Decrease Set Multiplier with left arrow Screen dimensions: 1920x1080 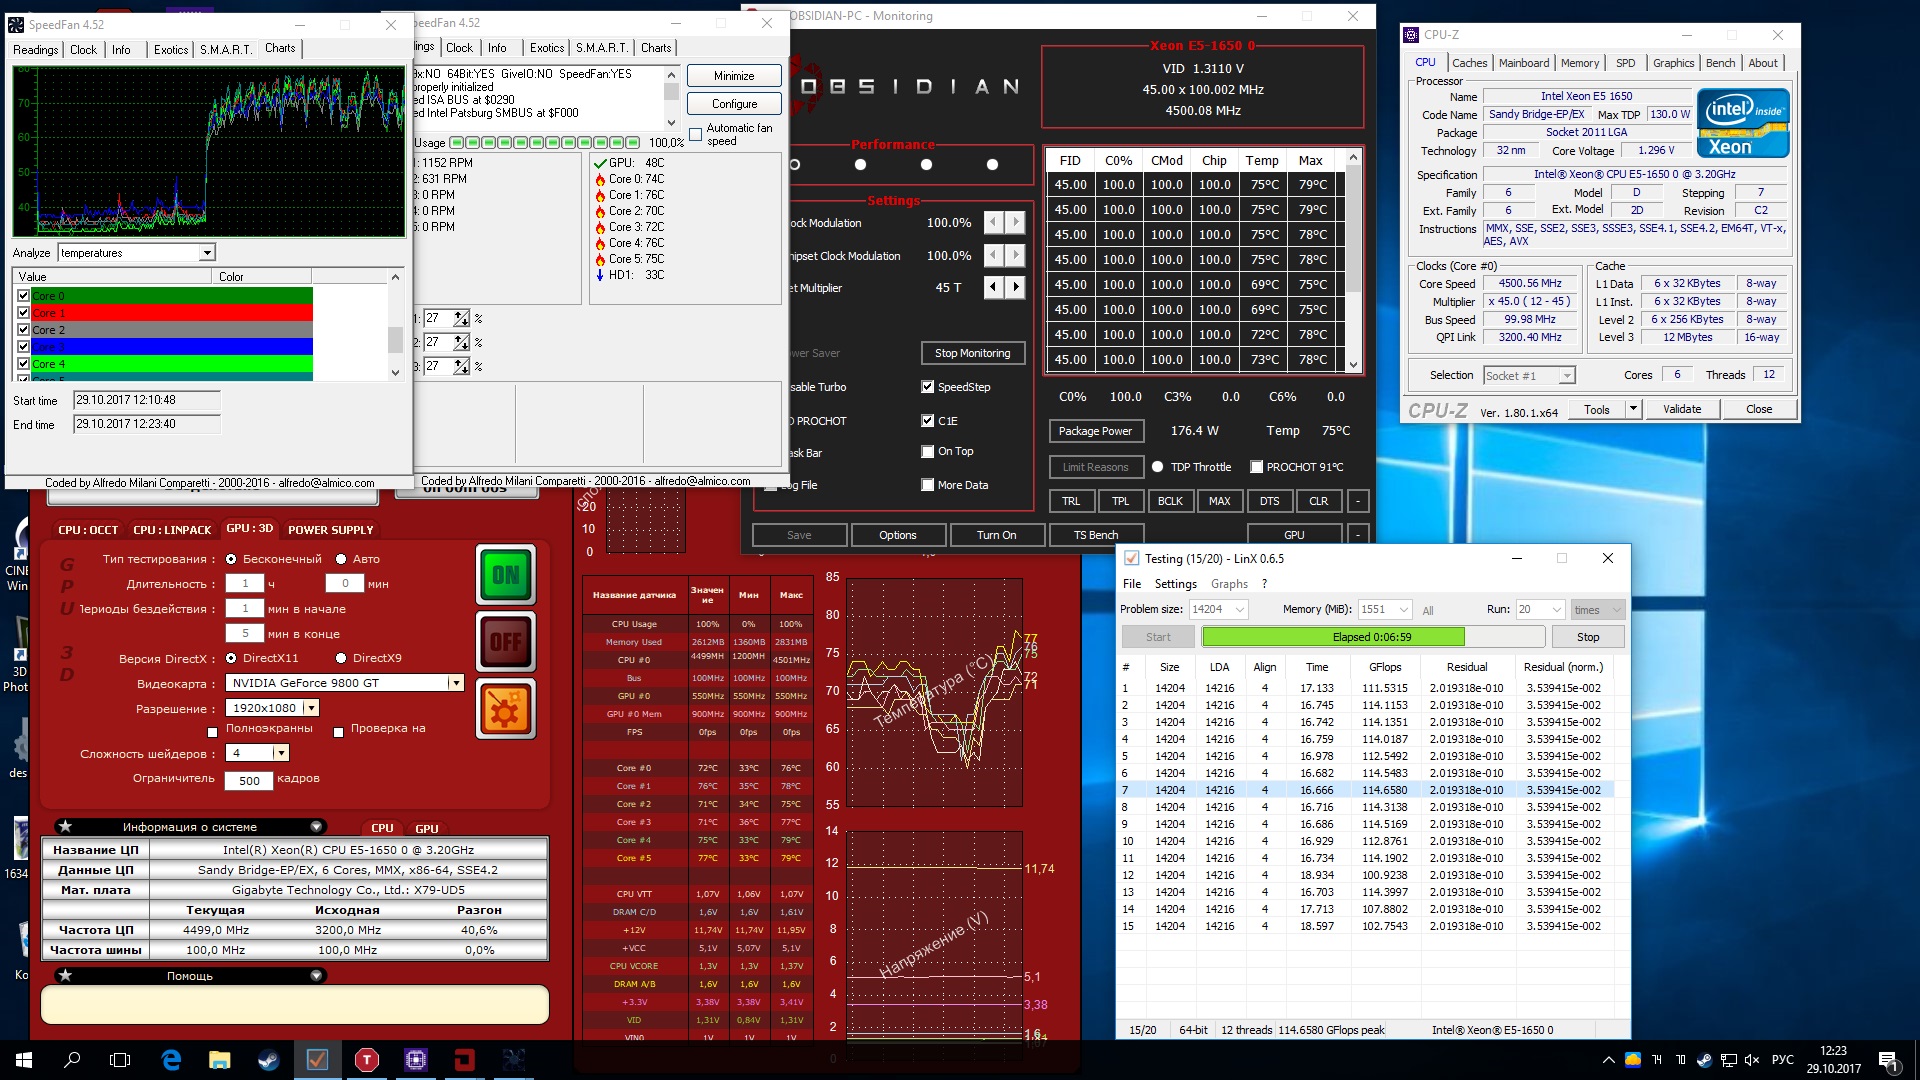click(x=993, y=288)
